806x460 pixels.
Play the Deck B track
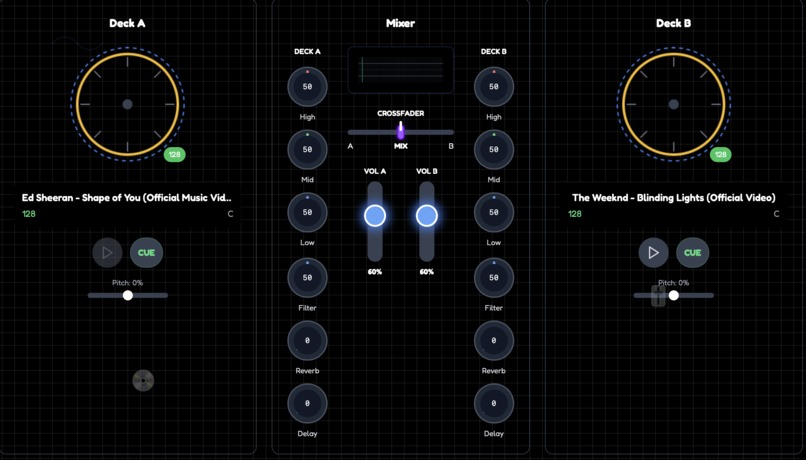click(653, 252)
